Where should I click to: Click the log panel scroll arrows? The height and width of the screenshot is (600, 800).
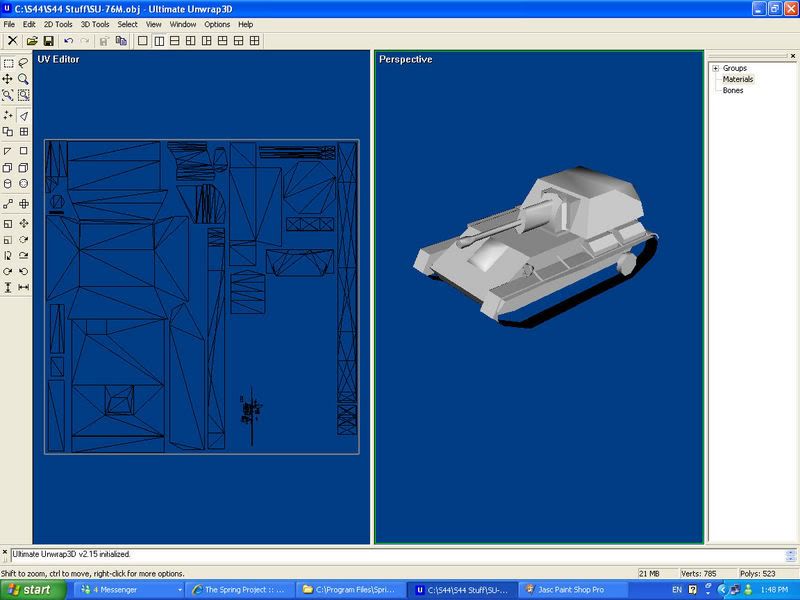click(791, 555)
